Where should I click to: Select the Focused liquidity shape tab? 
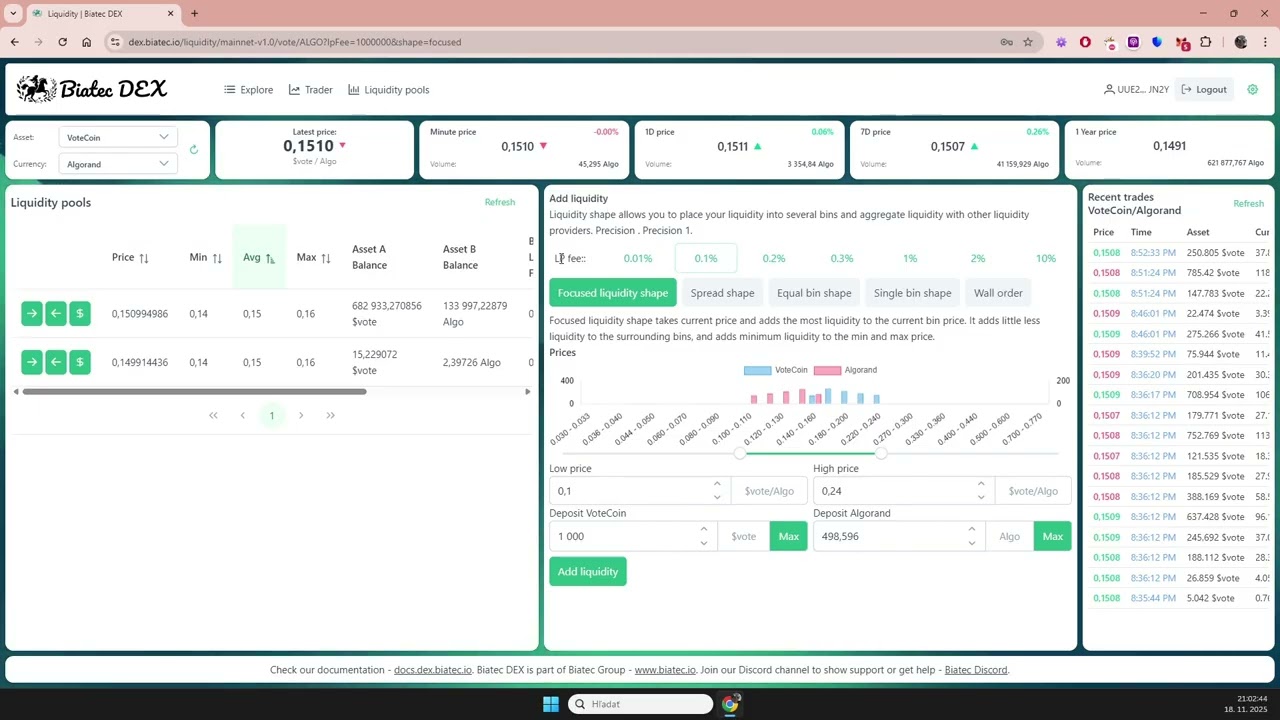(x=613, y=293)
